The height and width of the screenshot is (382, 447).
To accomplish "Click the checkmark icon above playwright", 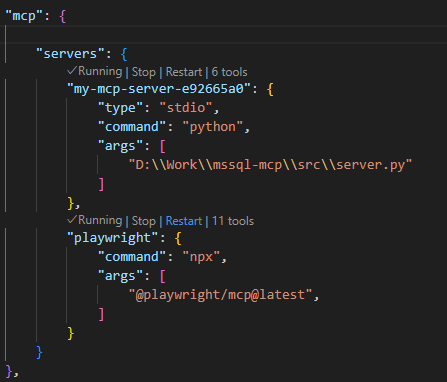I will coord(72,220).
